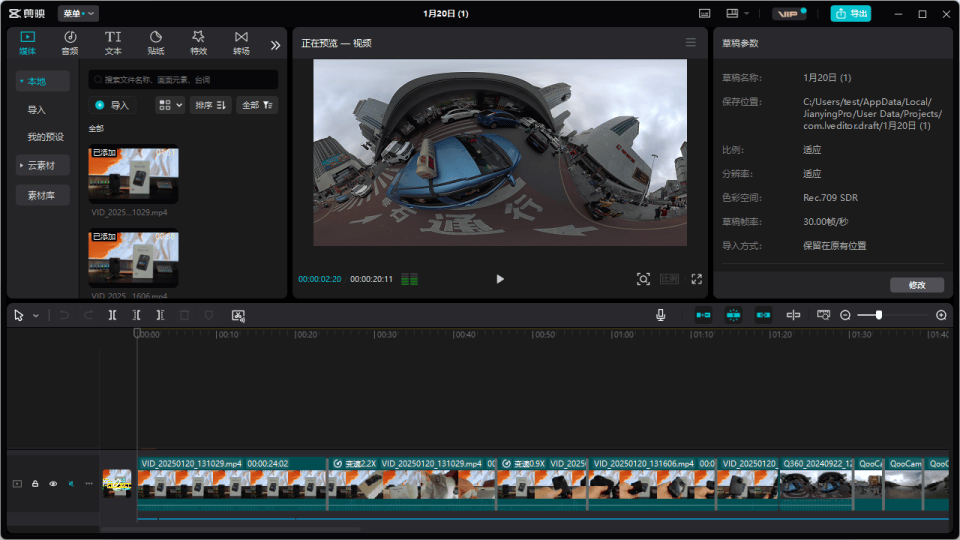Open the 贴纸 (Stickers) panel

click(x=156, y=42)
